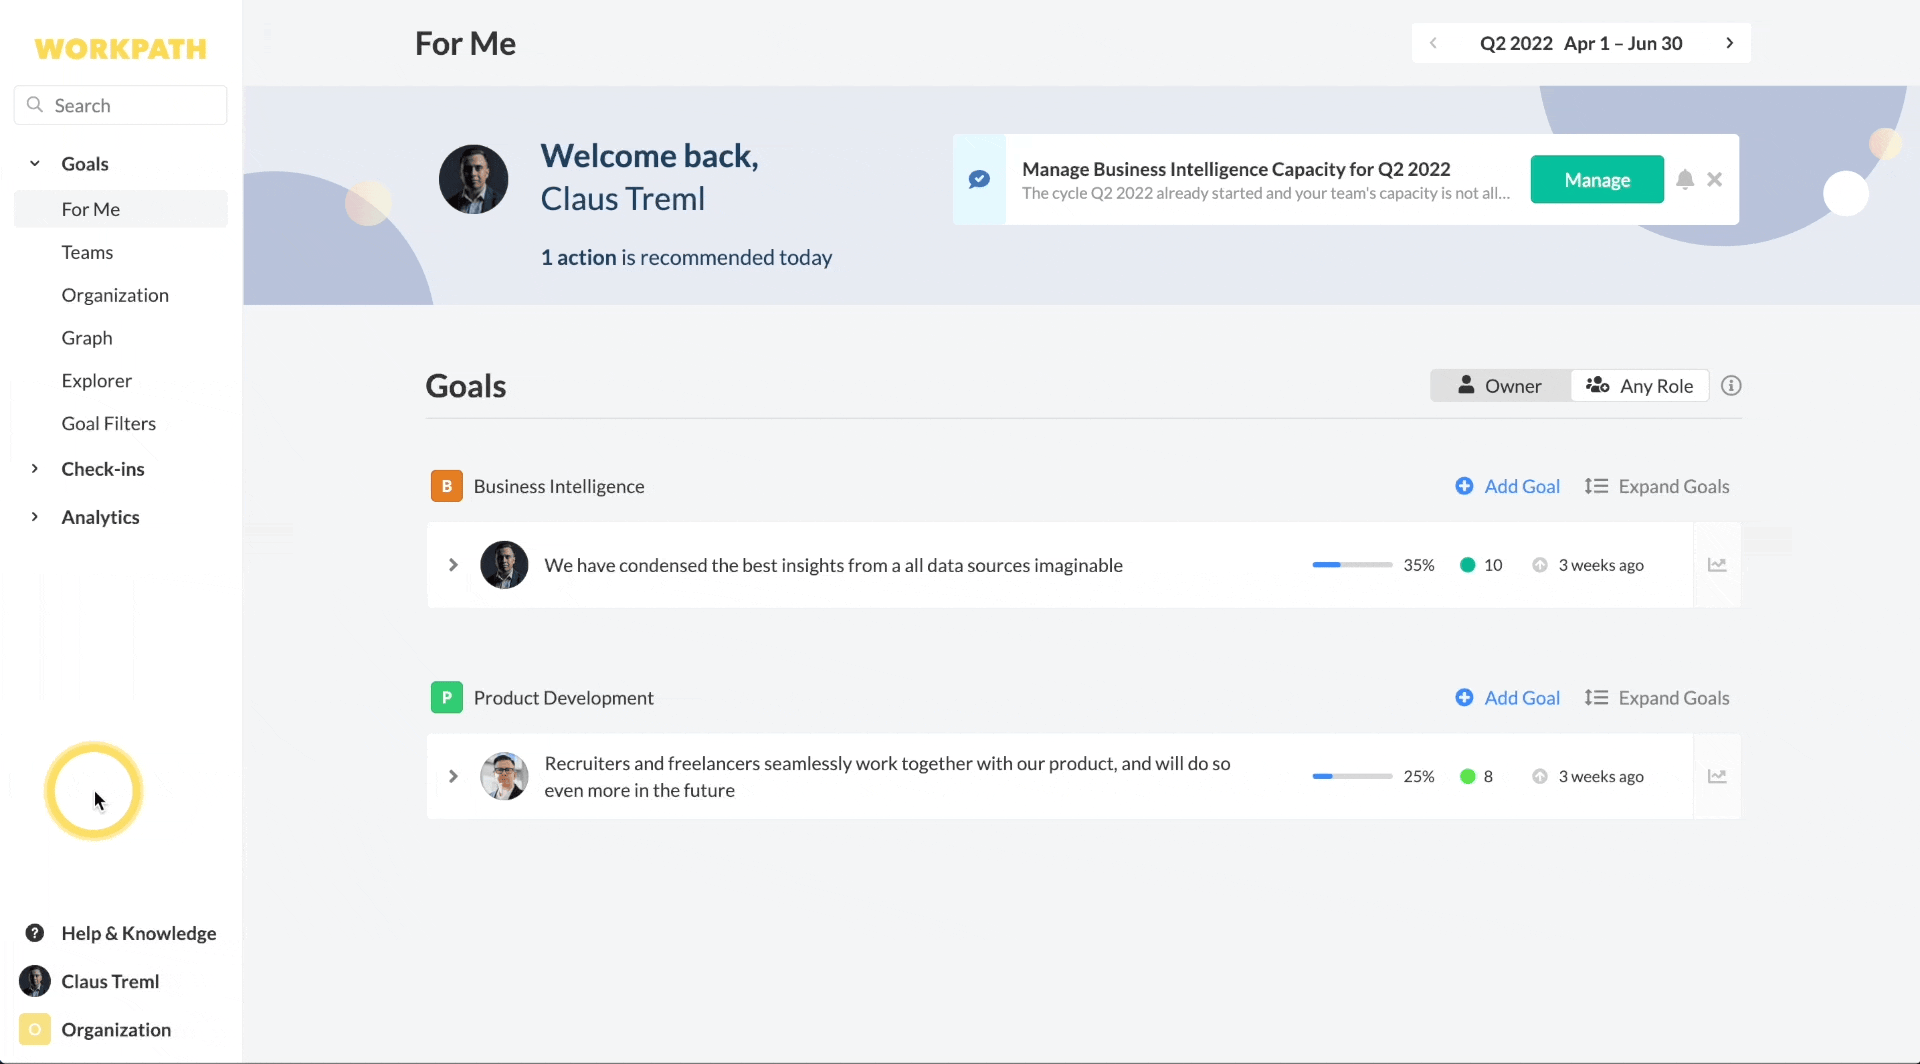The height and width of the screenshot is (1064, 1920).
Task: Click the 35% progress bar
Action: tap(1352, 565)
